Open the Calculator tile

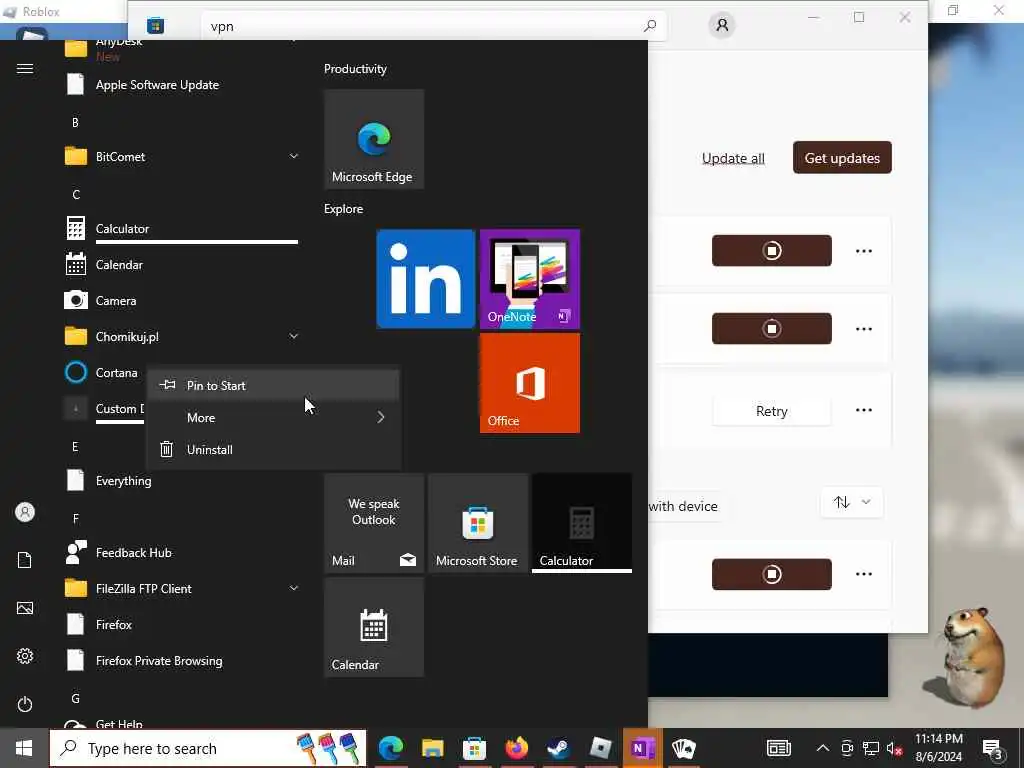point(582,523)
